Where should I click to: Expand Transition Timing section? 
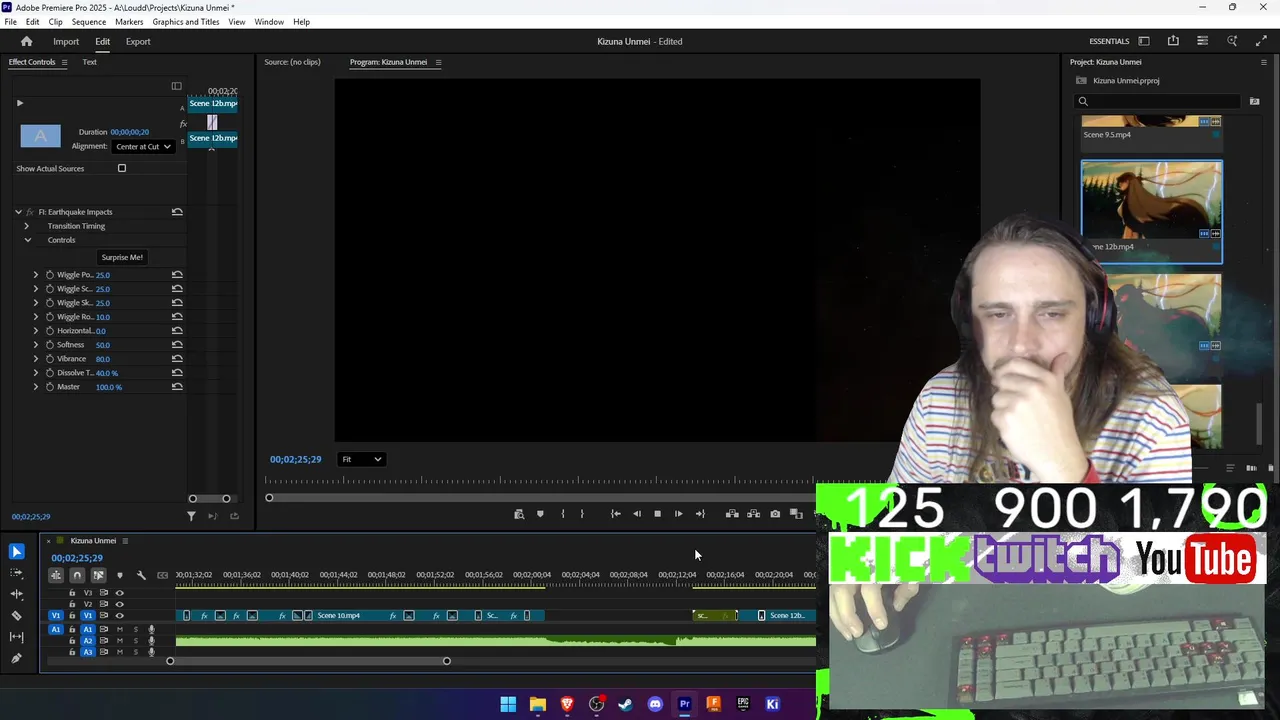pyautogui.click(x=27, y=226)
